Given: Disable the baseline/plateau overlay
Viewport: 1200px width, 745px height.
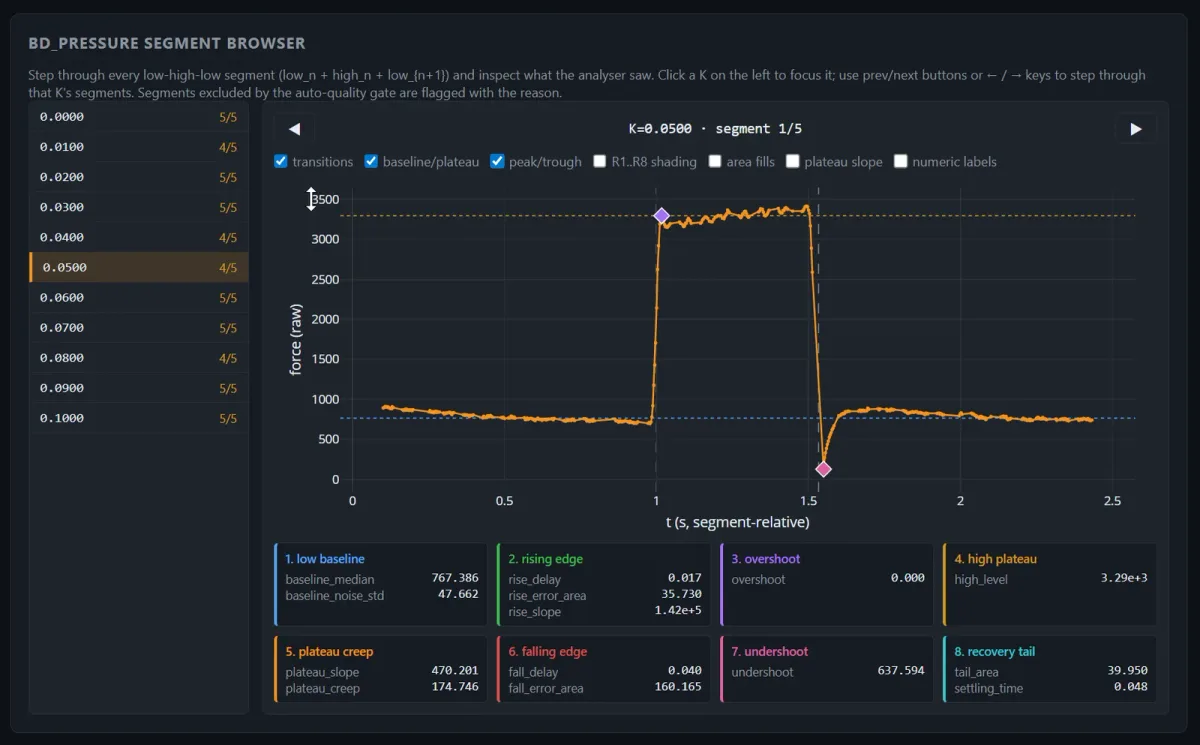Looking at the screenshot, I should pyautogui.click(x=372, y=161).
